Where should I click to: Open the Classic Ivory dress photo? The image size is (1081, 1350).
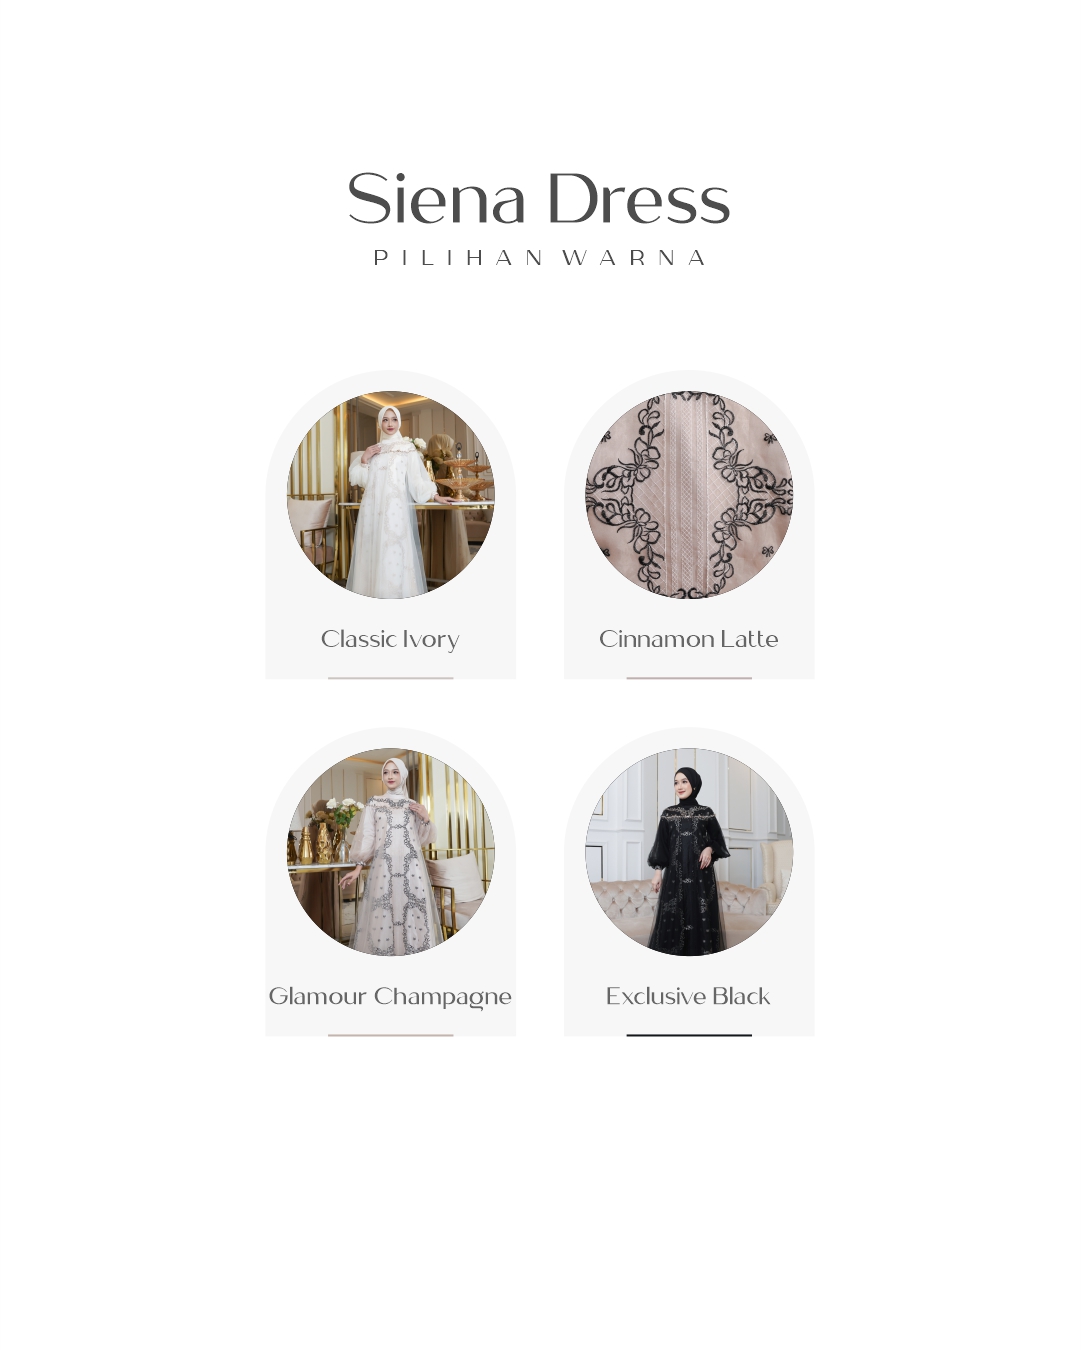(x=391, y=495)
